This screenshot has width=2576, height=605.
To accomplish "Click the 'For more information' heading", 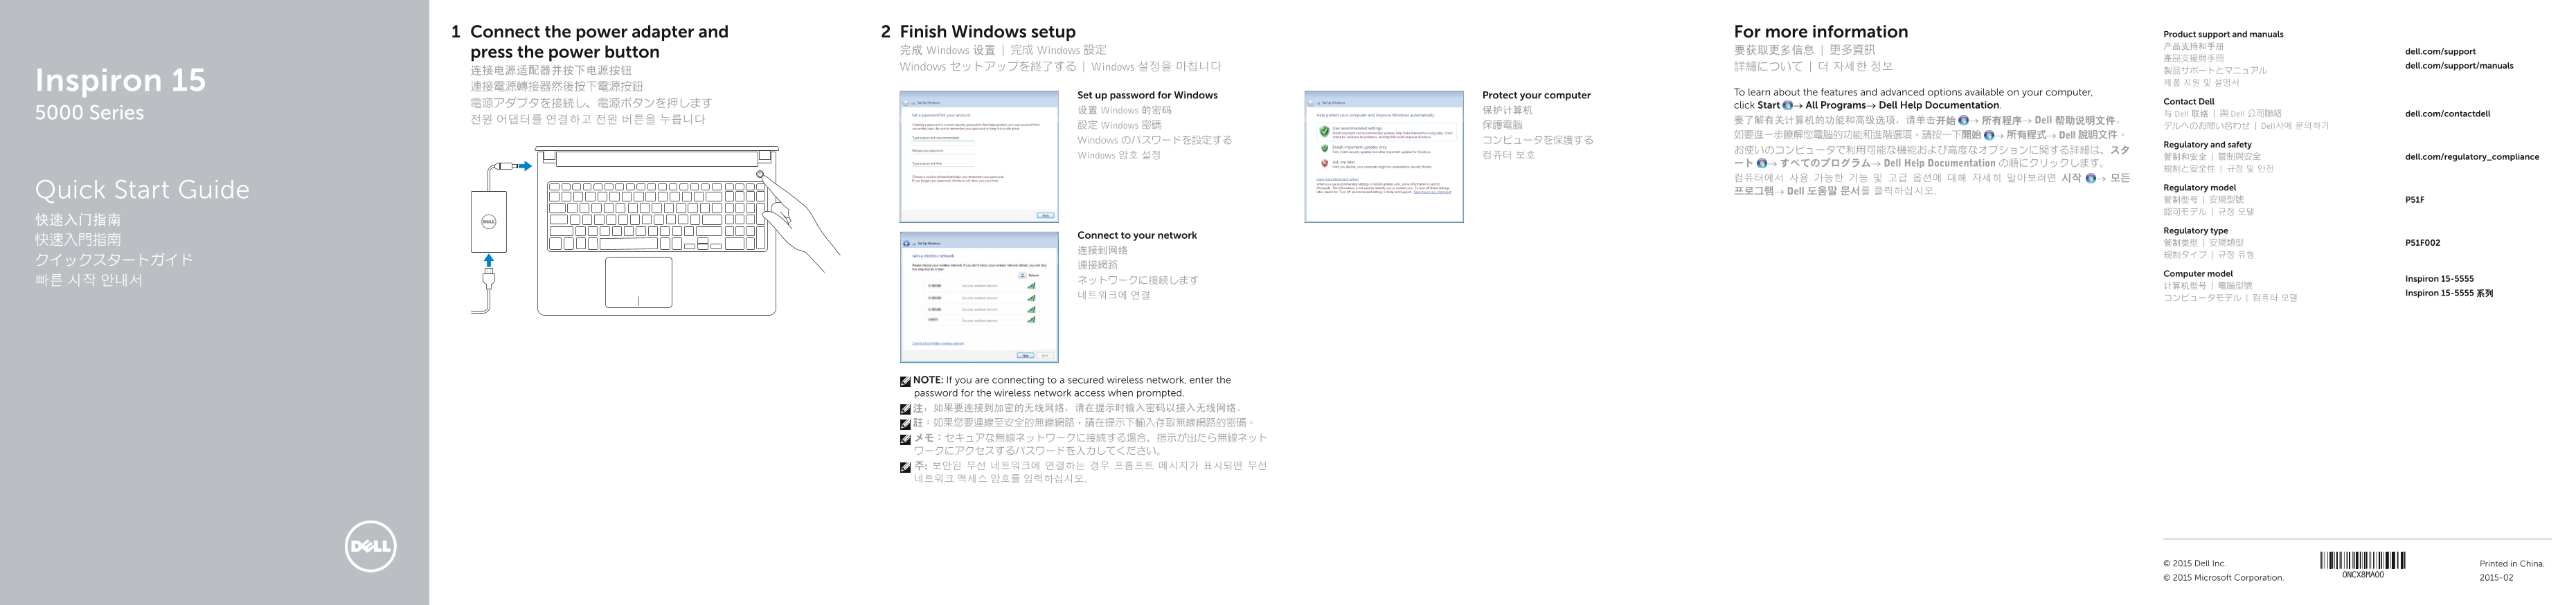I will coord(1821,32).
